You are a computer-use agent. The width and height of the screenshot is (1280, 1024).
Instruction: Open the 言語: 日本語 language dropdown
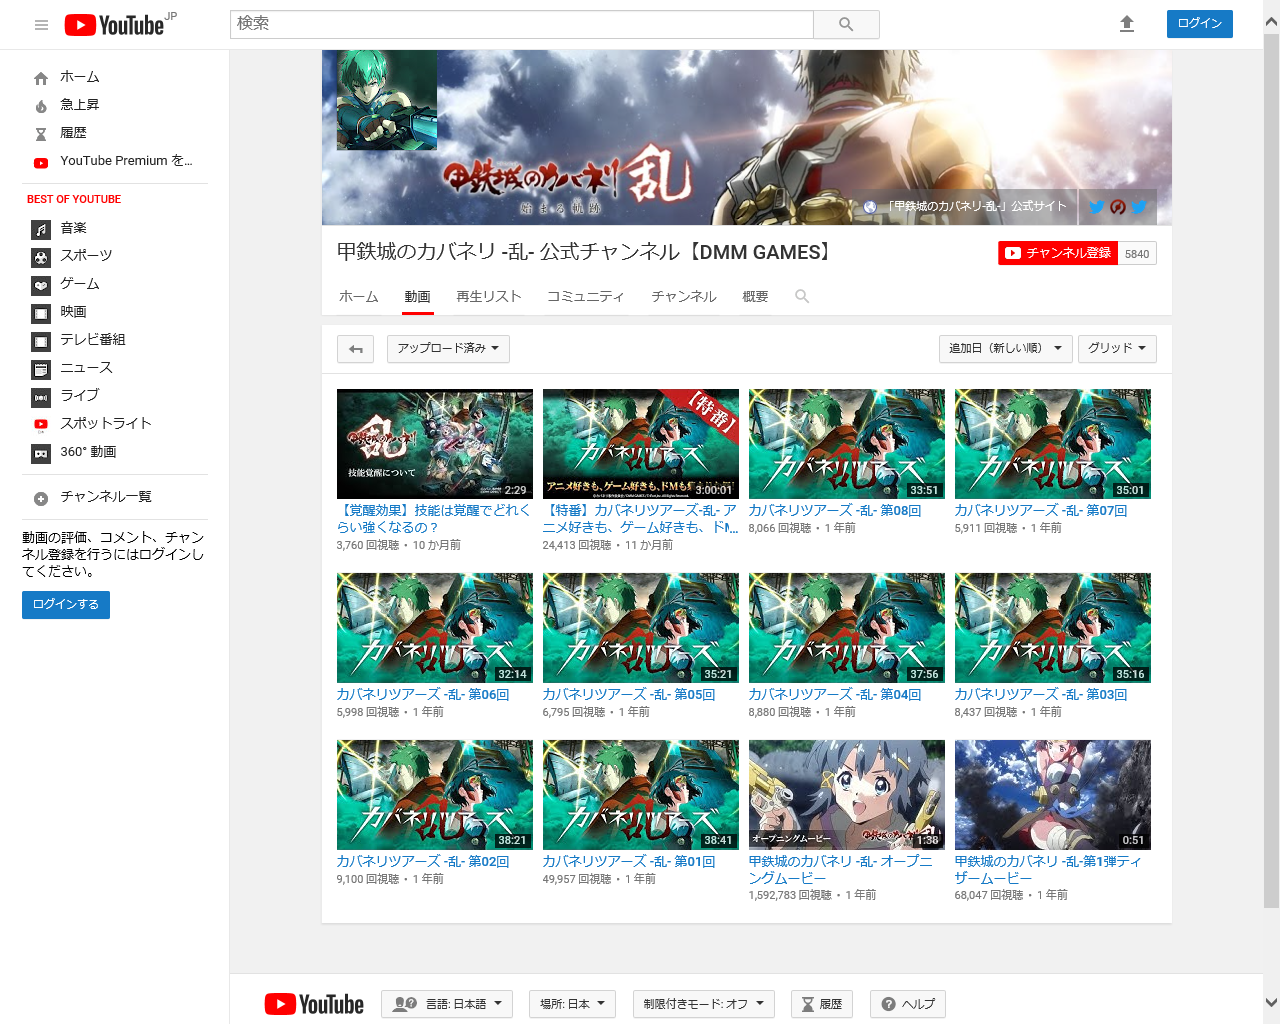[x=447, y=1004]
